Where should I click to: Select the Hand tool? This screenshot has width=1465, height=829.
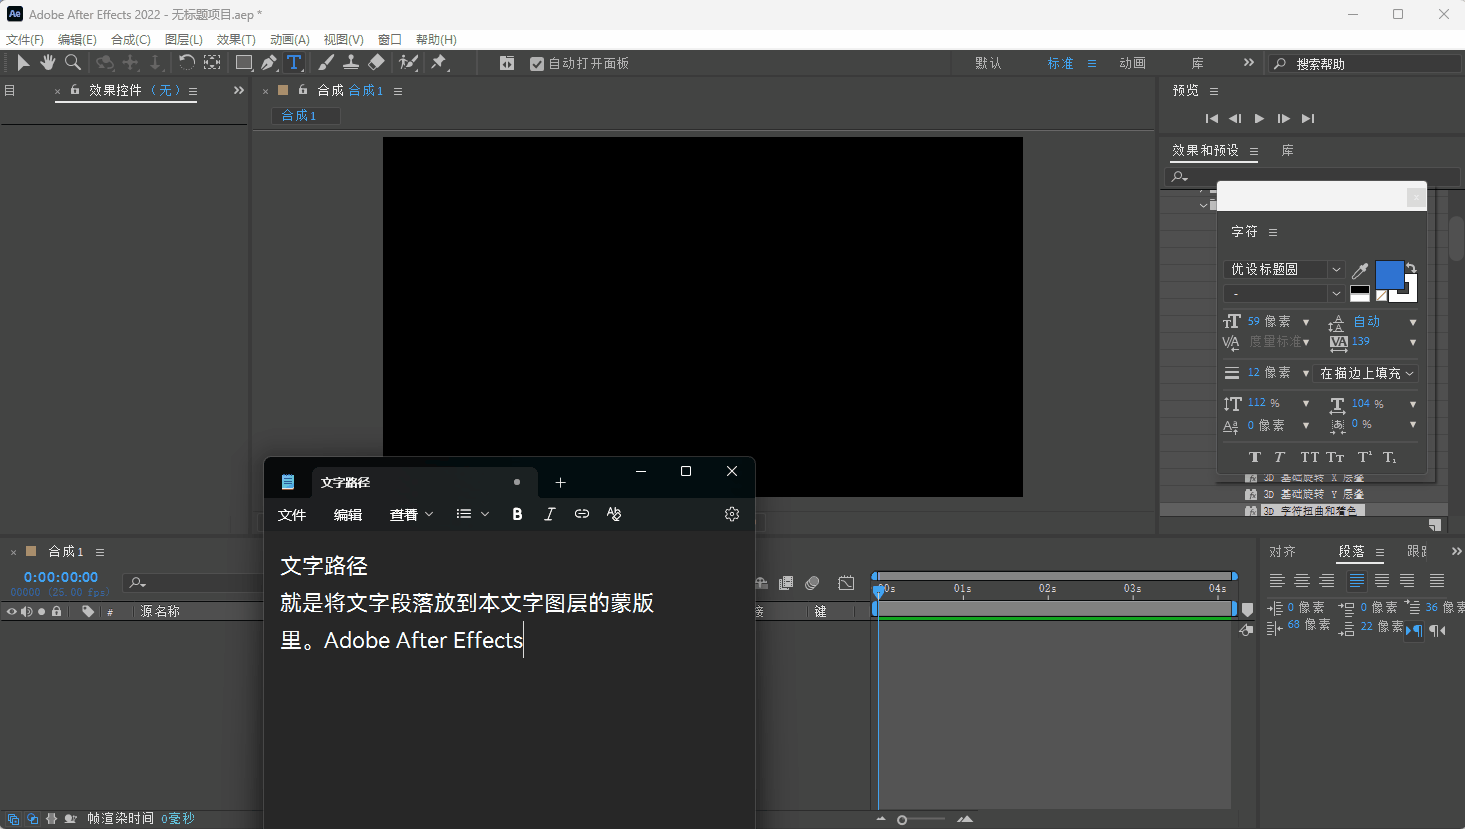point(47,63)
